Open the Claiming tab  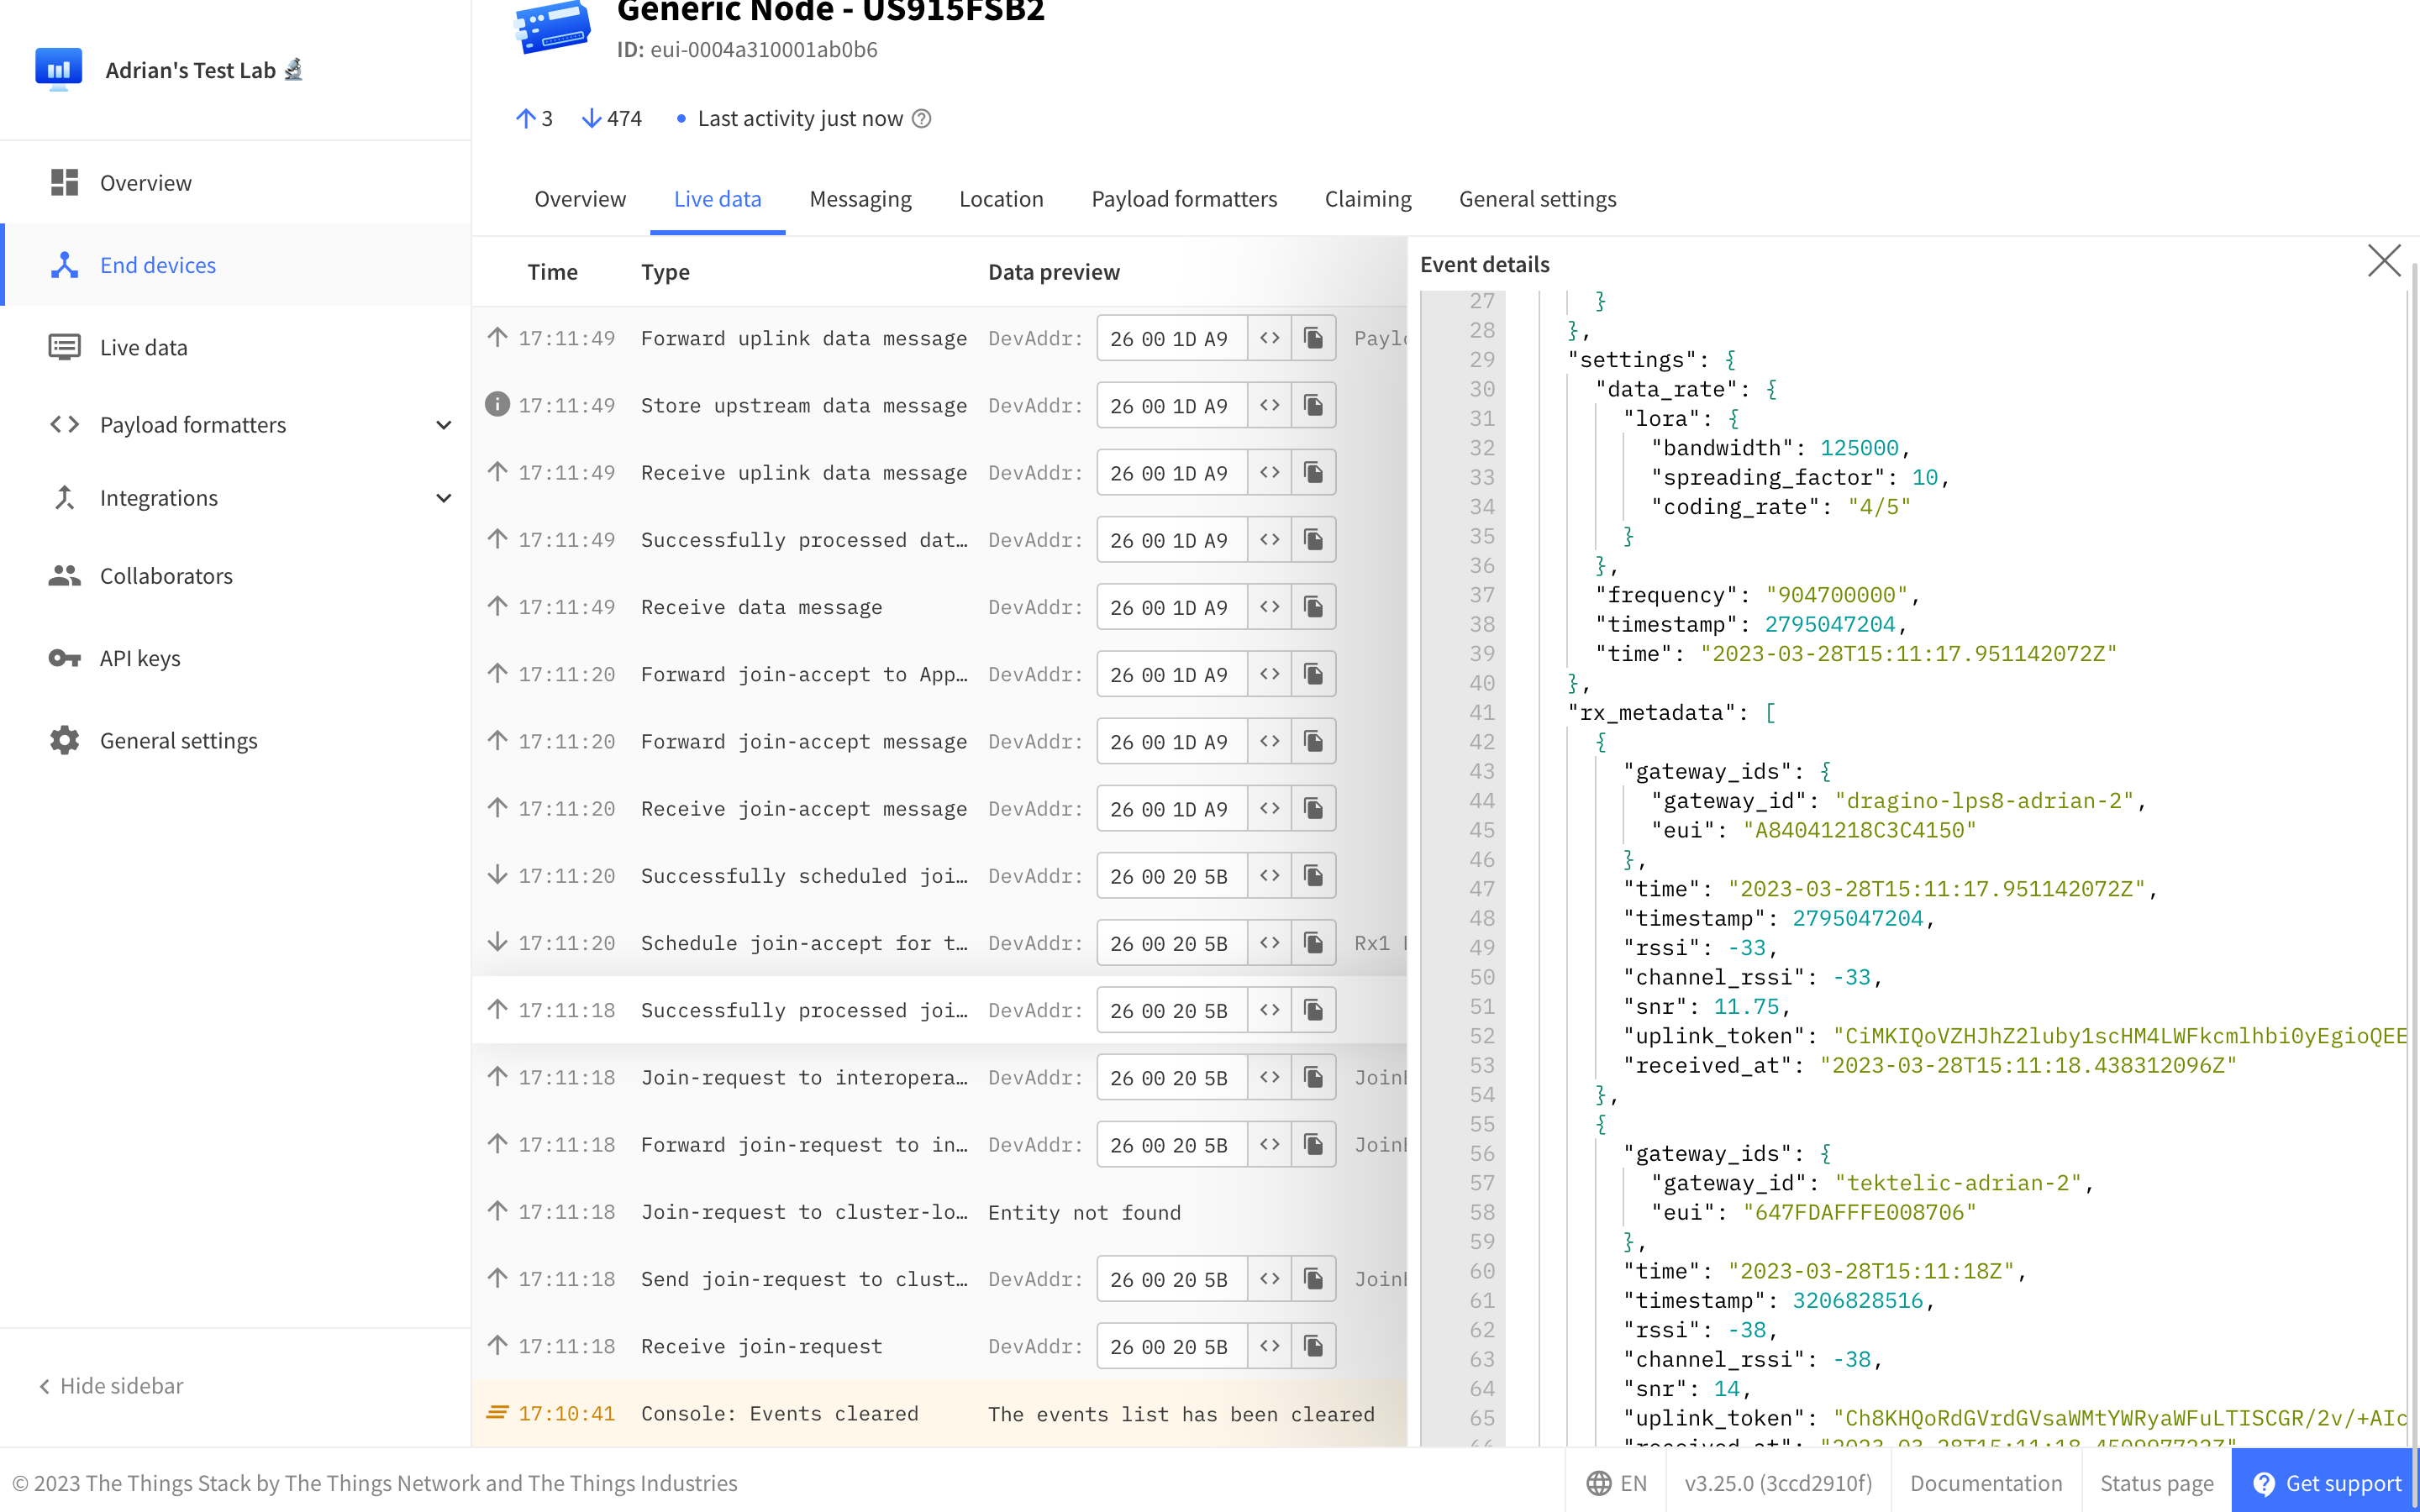[x=1368, y=199]
